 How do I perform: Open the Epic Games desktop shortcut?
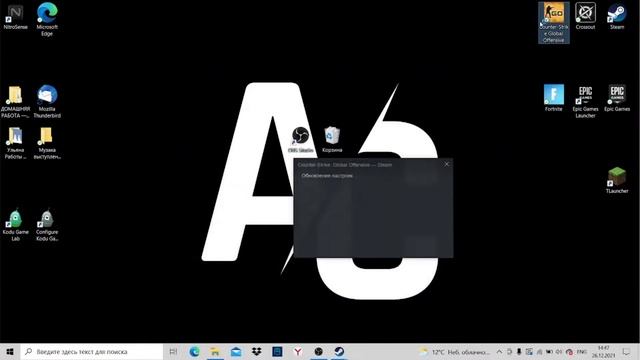(x=617, y=98)
